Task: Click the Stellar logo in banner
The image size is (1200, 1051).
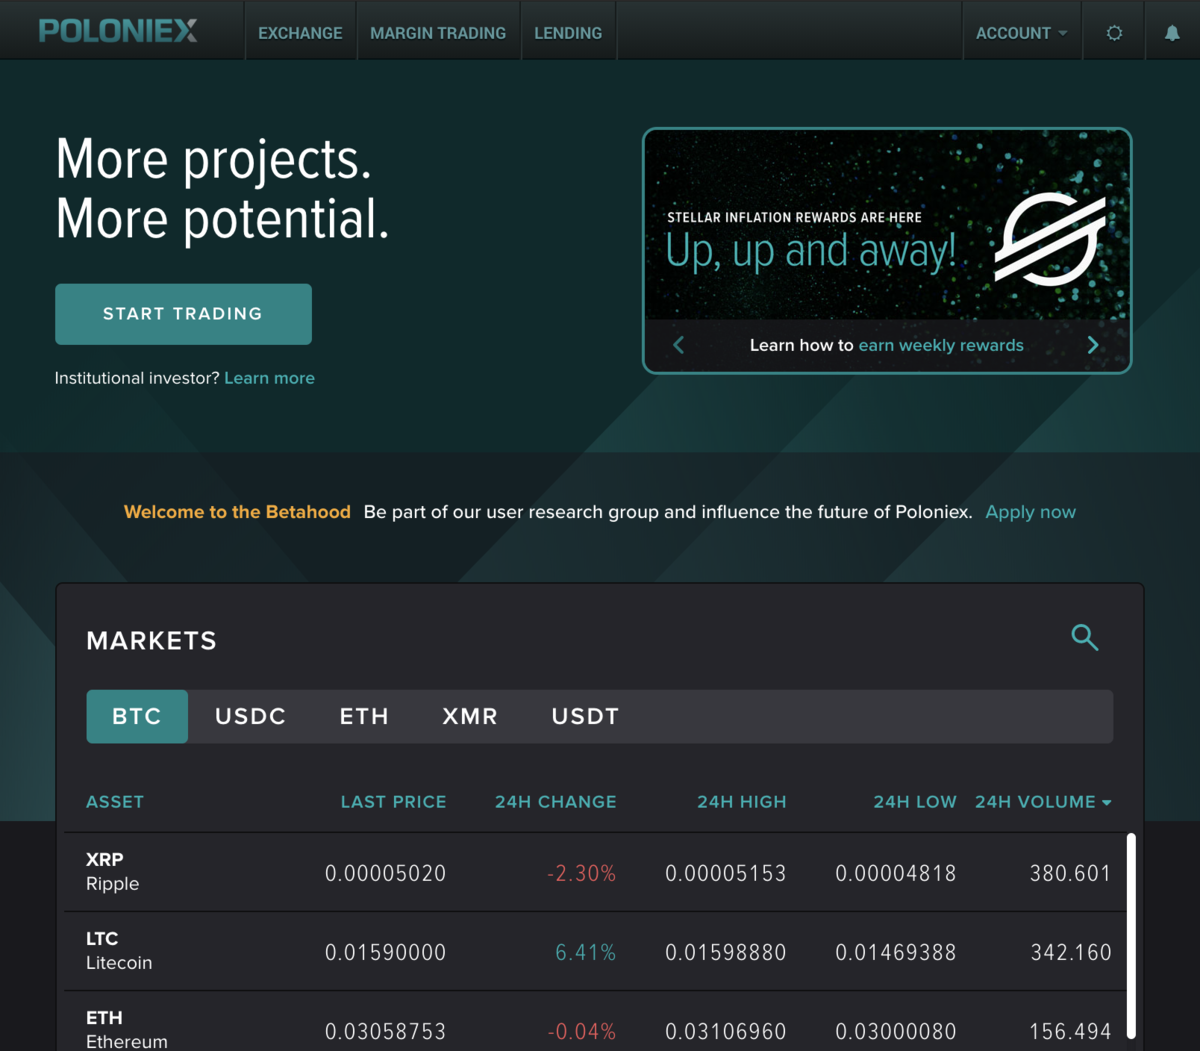Action: point(1050,240)
